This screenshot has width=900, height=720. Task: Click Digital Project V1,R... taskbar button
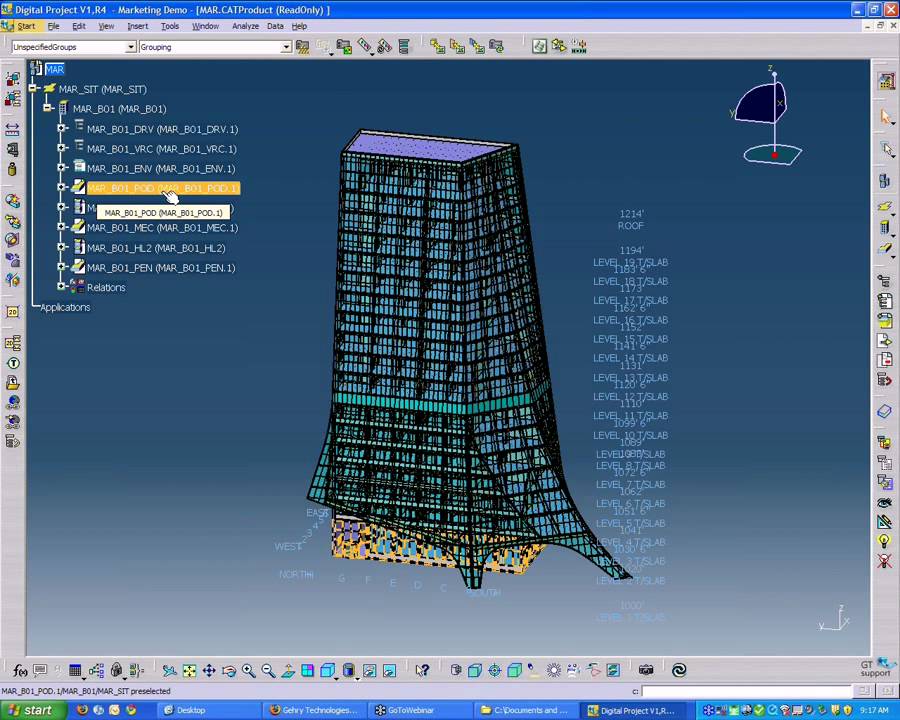click(x=635, y=710)
